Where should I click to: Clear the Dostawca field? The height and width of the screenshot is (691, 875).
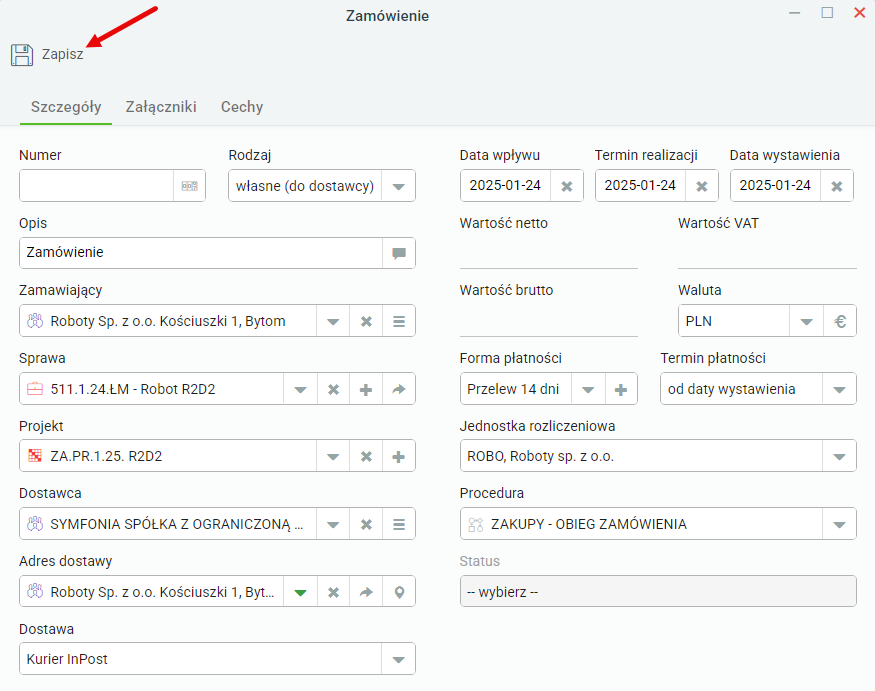pos(366,524)
